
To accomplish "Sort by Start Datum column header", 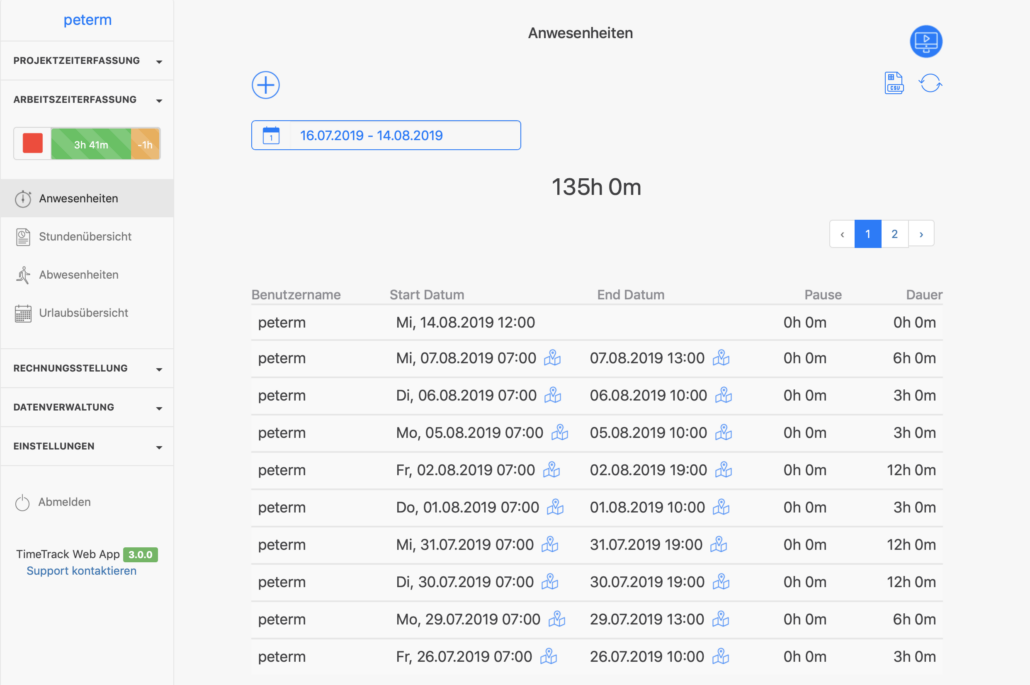I will point(427,295).
